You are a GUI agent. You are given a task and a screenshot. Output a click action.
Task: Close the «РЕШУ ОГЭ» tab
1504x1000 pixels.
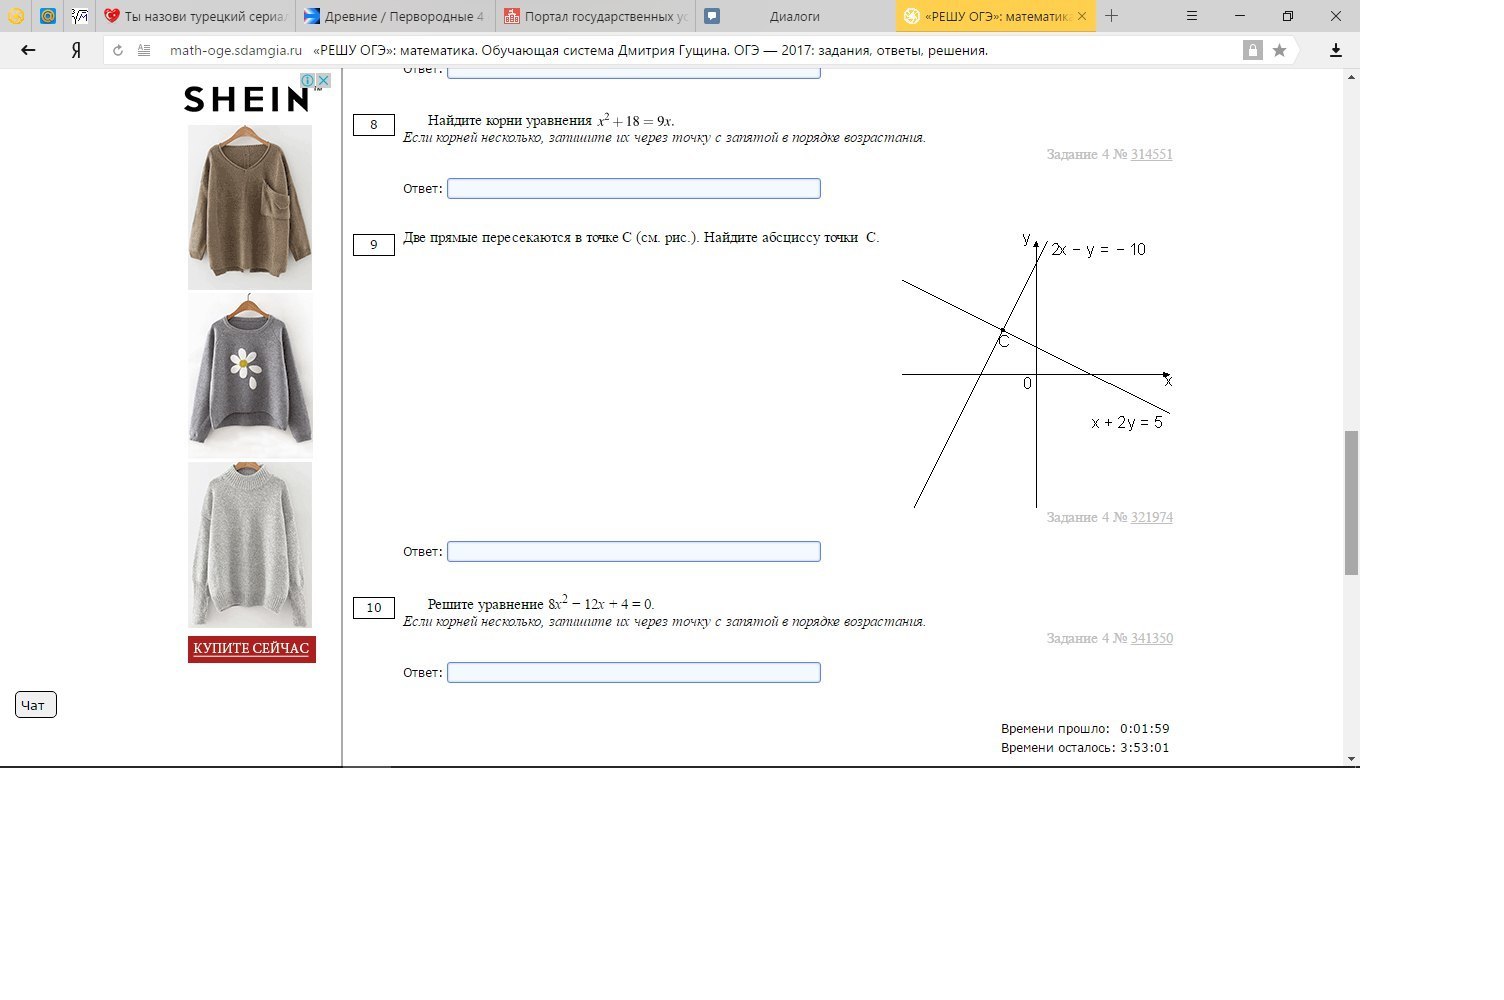1083,16
